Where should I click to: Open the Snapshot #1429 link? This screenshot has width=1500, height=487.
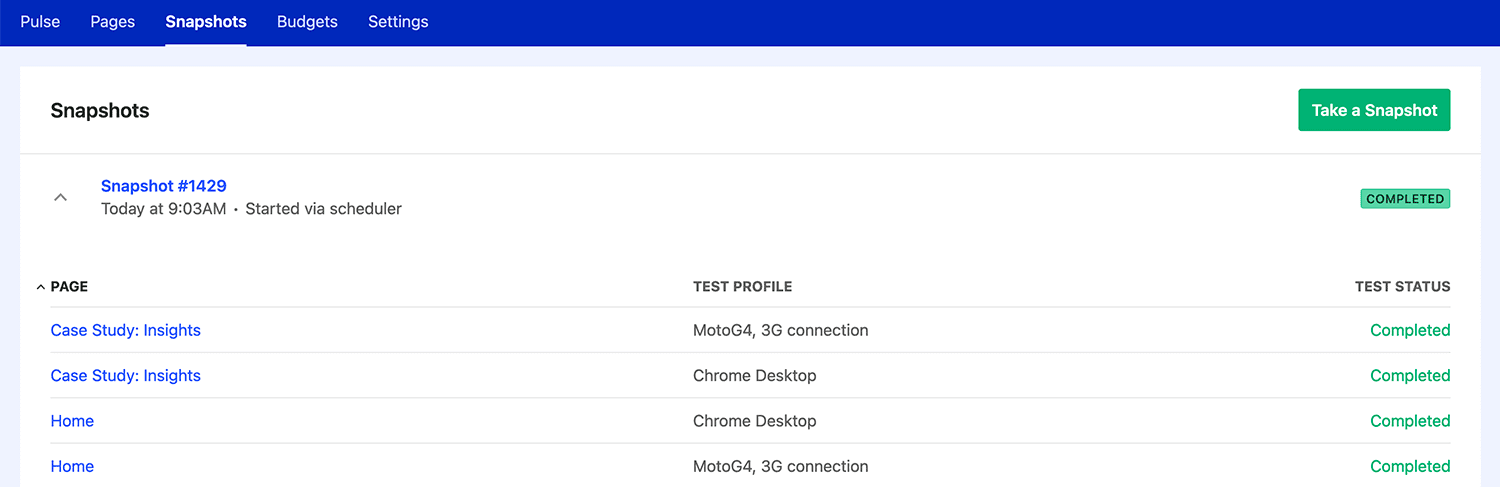click(x=163, y=186)
